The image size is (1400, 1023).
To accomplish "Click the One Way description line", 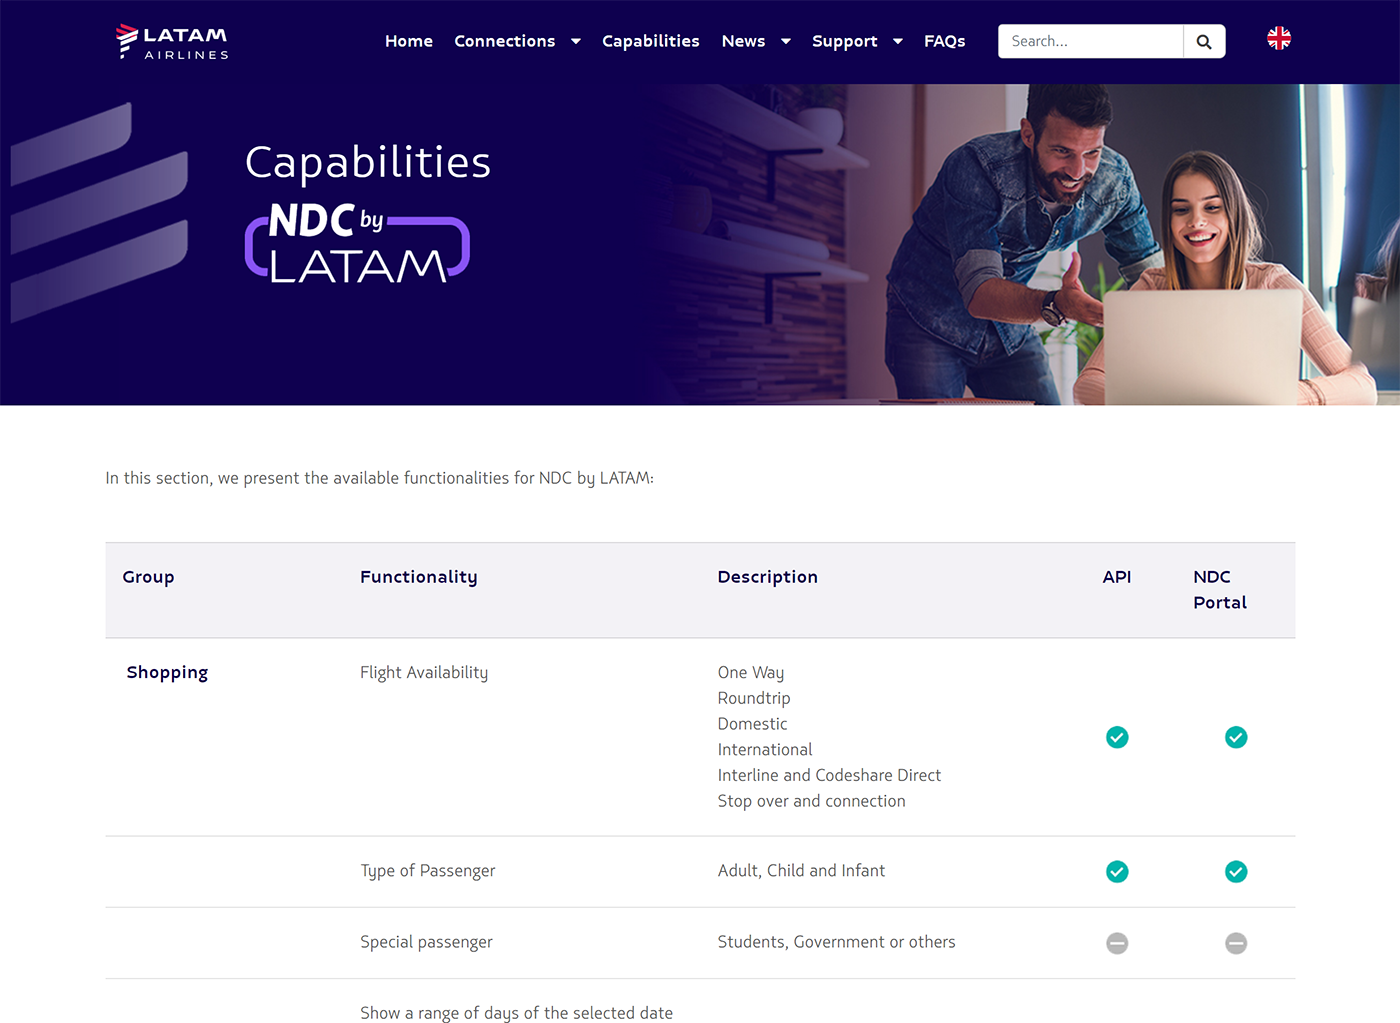I will click(751, 673).
